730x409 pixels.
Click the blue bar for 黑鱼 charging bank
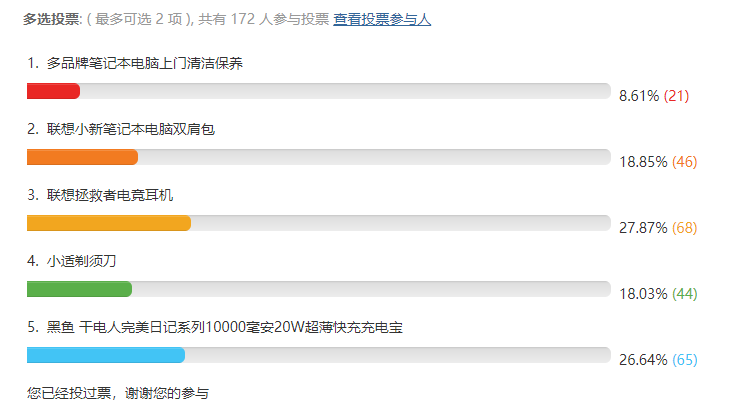point(106,355)
